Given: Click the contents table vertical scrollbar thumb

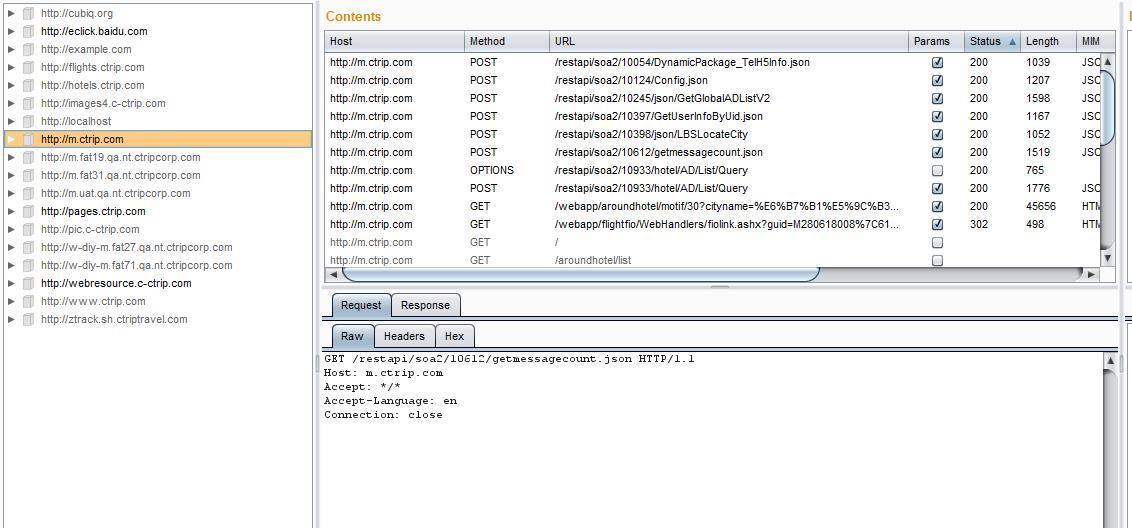Looking at the screenshot, I should tap(1108, 107).
